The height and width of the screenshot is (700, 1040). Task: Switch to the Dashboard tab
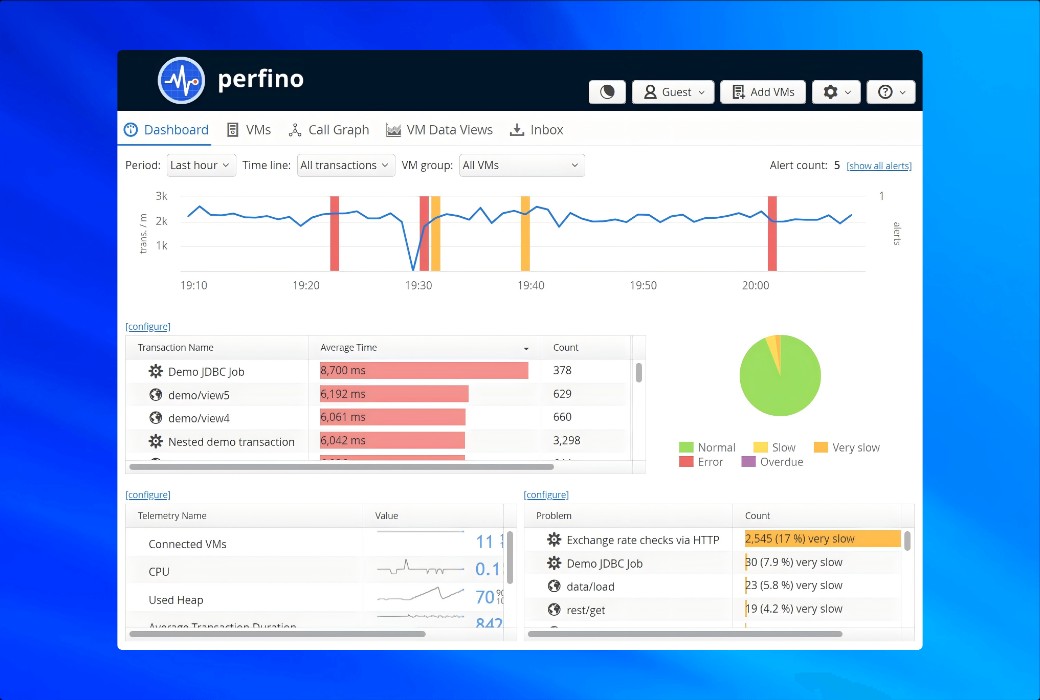tap(166, 129)
